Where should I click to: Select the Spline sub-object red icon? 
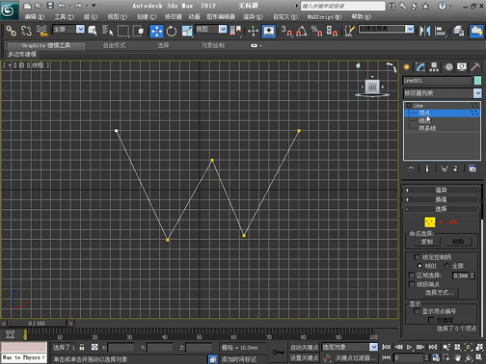(x=453, y=222)
